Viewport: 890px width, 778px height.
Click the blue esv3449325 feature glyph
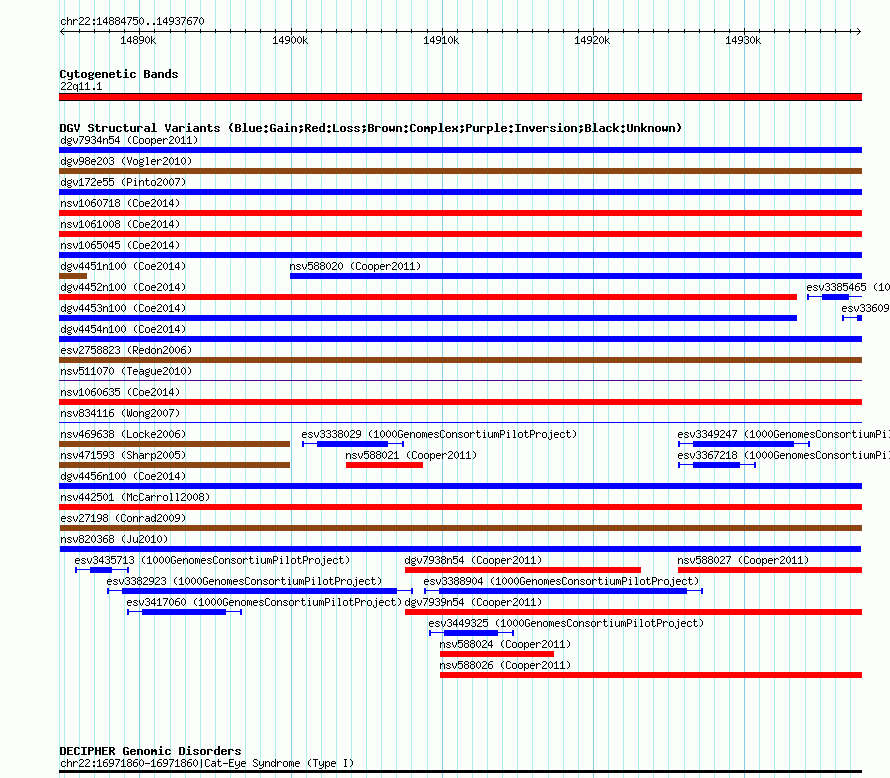[471, 633]
